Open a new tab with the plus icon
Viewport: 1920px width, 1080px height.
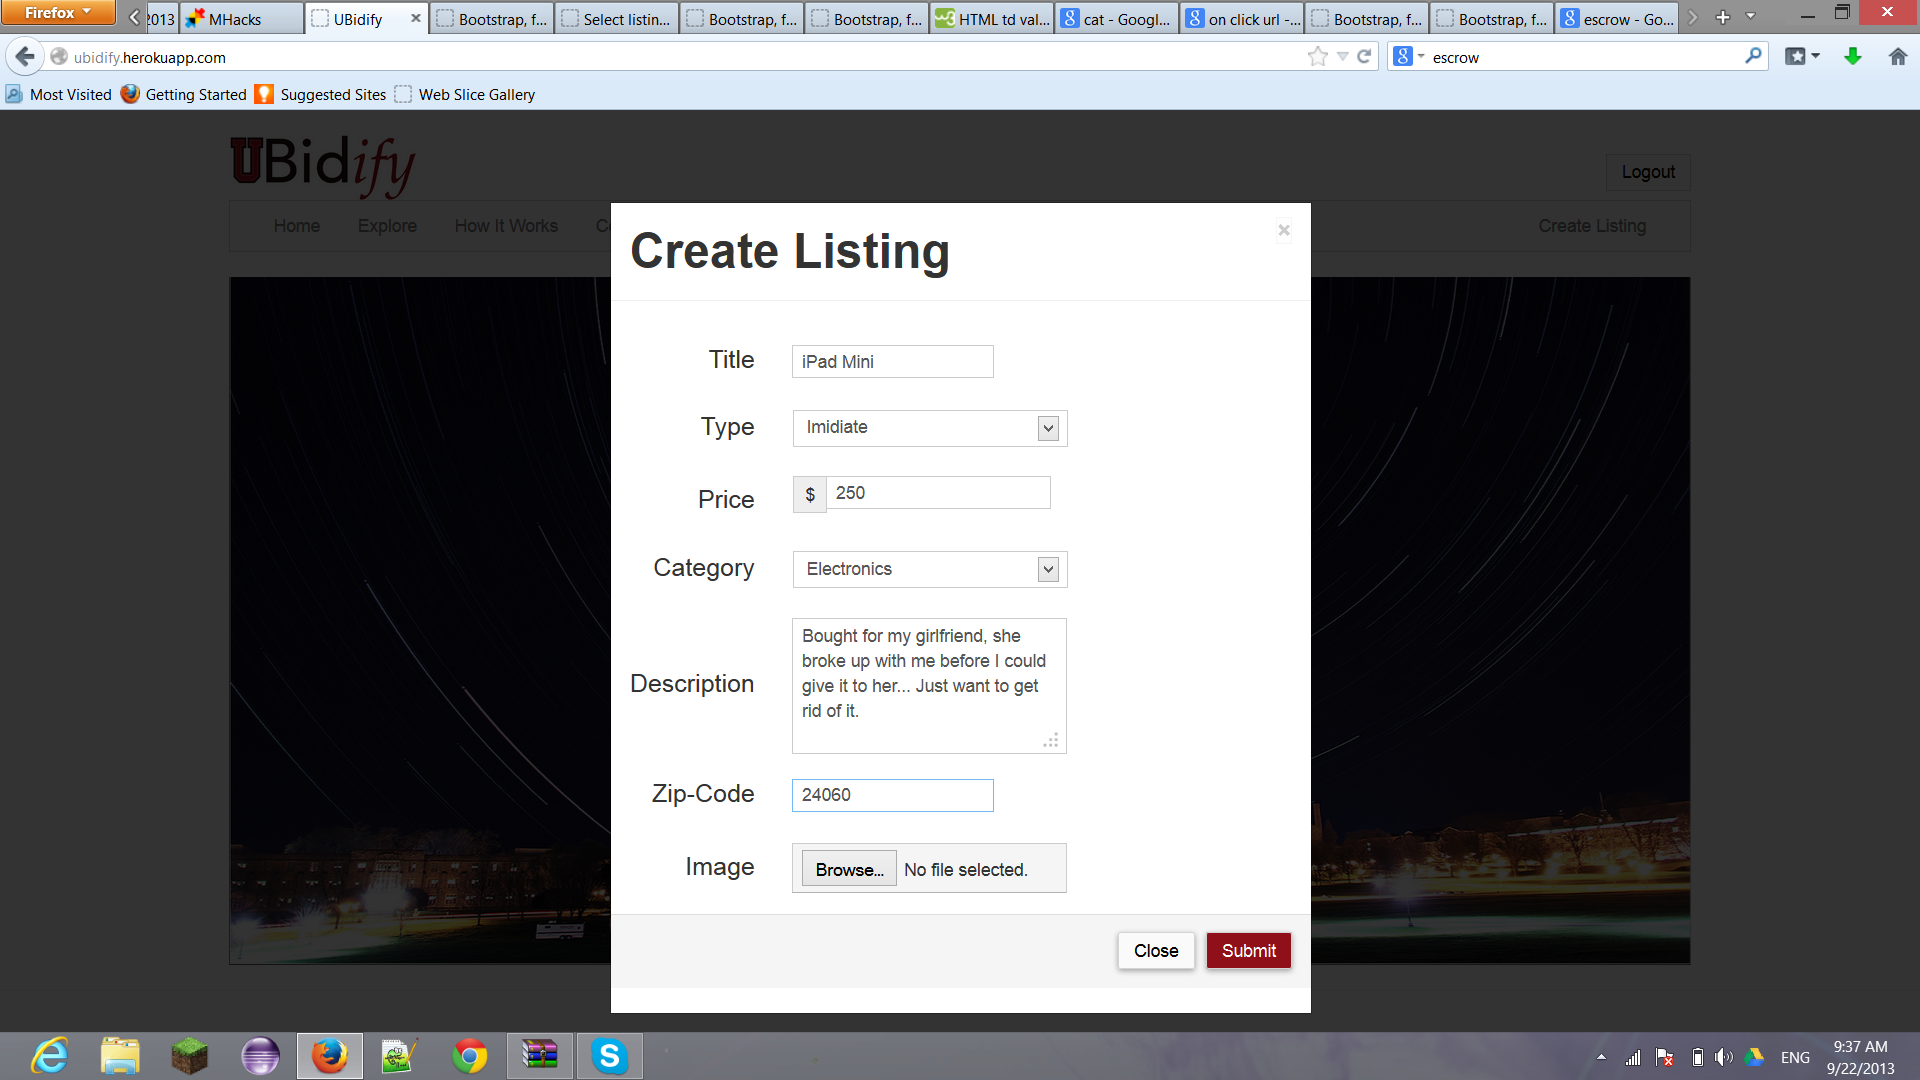click(x=1722, y=18)
